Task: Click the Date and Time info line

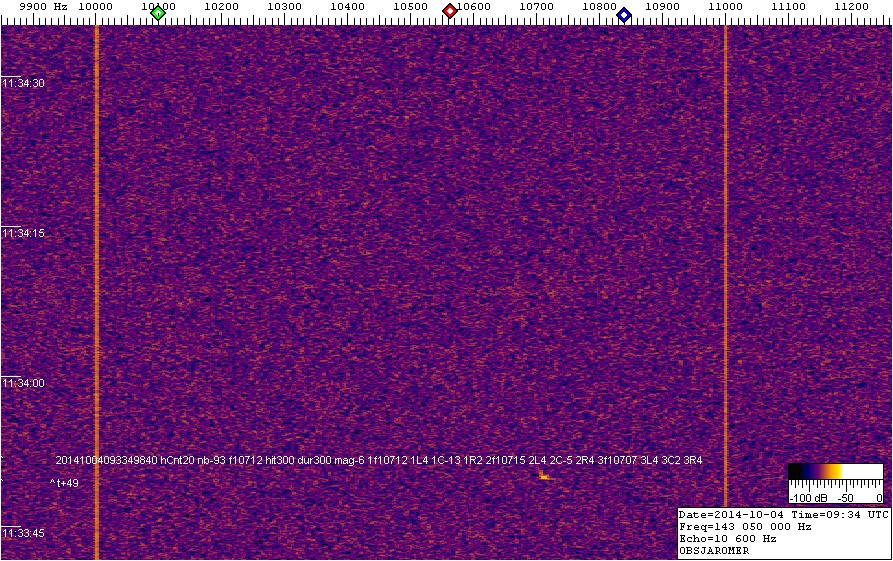Action: 783,514
